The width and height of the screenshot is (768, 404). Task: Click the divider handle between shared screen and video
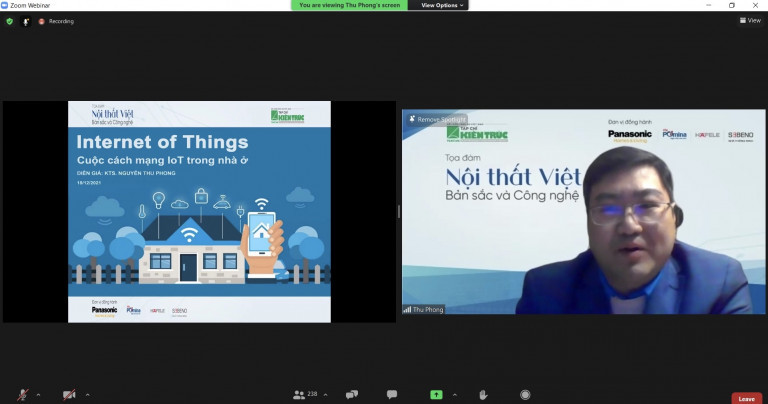tap(399, 211)
